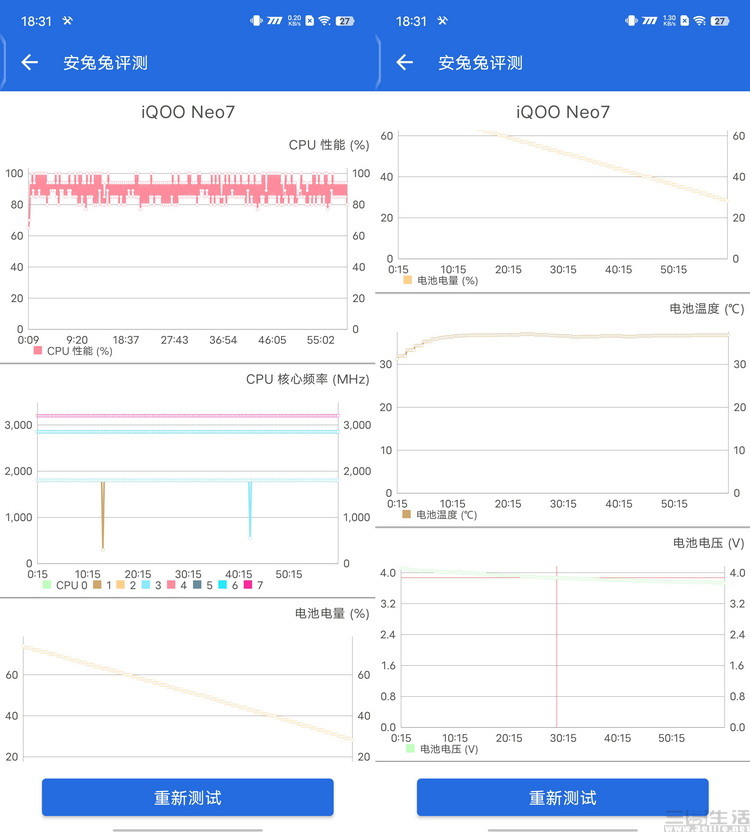Image resolution: width=750 pixels, height=833 pixels.
Task: Tap the 电池电压 (V) chart title
Action: coord(709,543)
